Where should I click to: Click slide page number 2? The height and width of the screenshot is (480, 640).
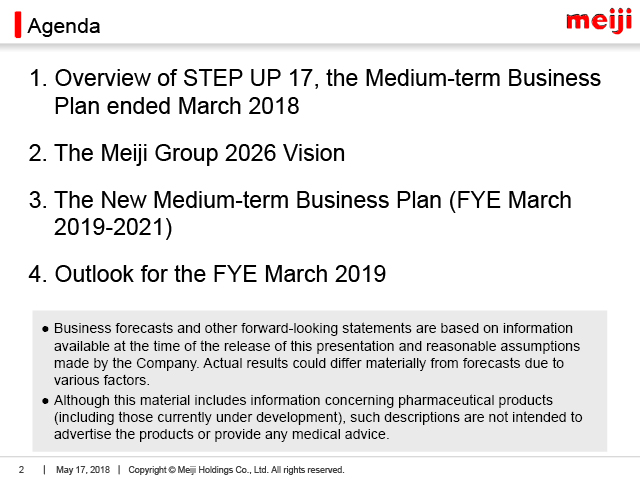pyautogui.click(x=22, y=470)
